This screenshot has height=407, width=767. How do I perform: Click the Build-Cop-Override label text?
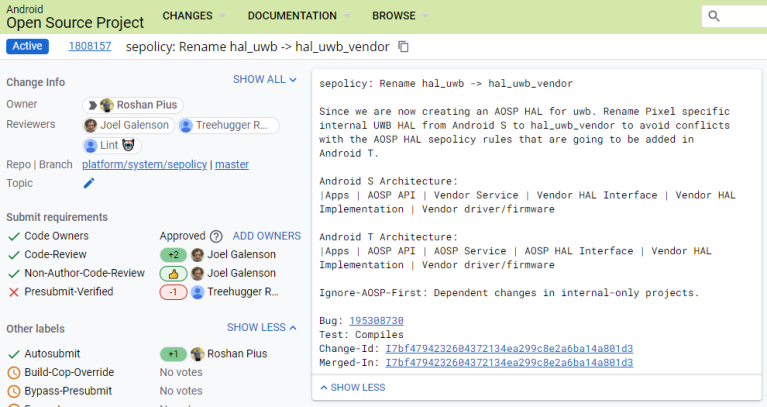(69, 372)
